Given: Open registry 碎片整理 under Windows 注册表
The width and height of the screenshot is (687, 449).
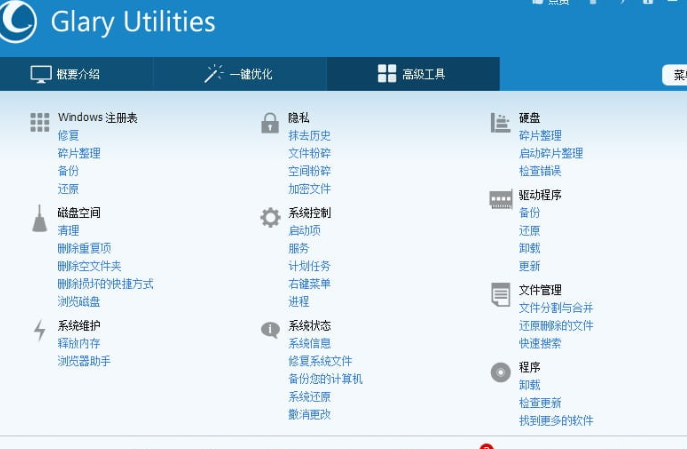Looking at the screenshot, I should coord(79,153).
